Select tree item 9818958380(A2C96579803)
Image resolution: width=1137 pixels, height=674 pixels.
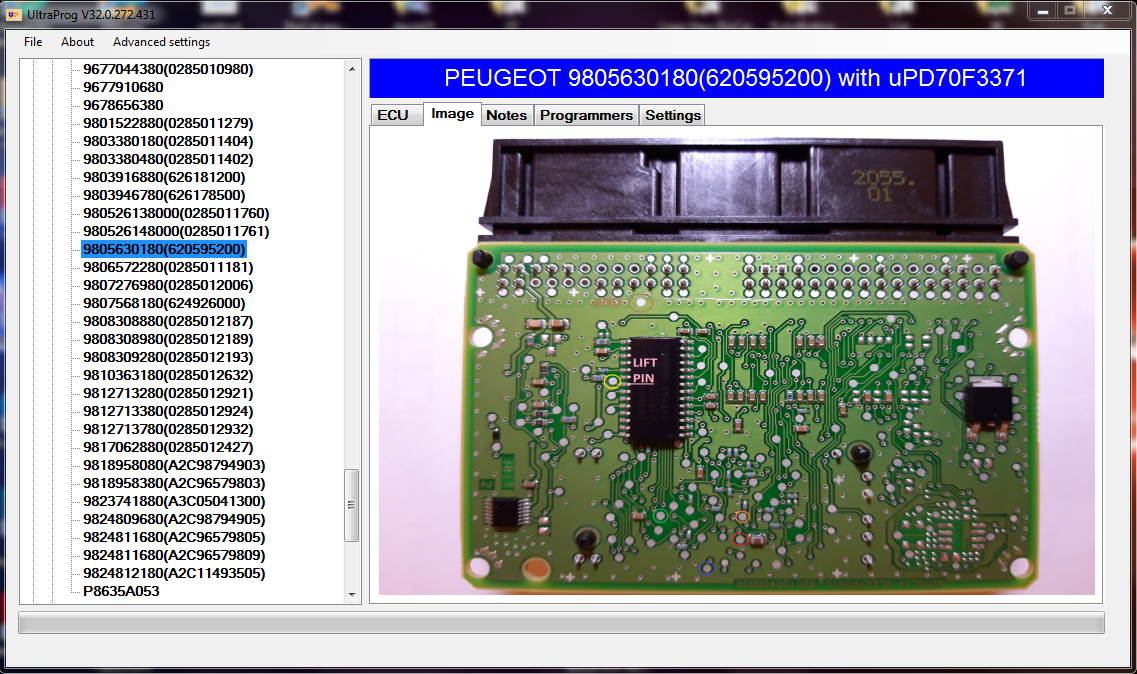pyautogui.click(x=174, y=483)
